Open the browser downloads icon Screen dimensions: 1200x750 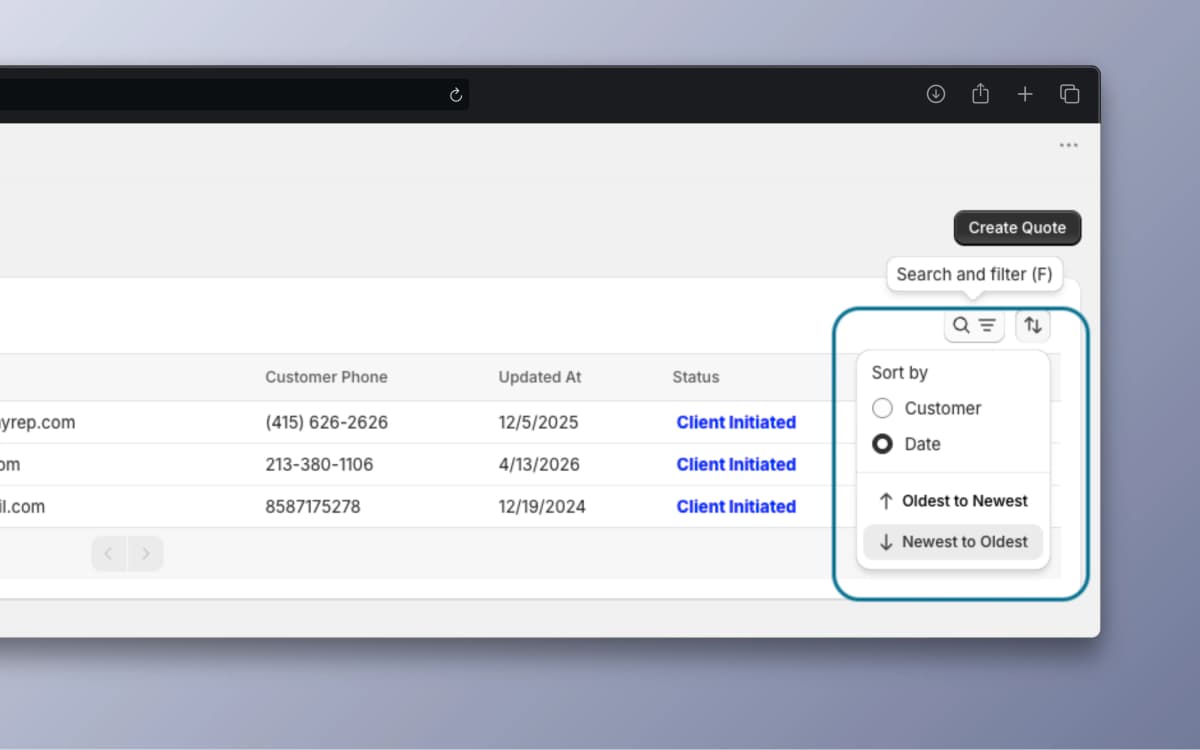tap(936, 94)
